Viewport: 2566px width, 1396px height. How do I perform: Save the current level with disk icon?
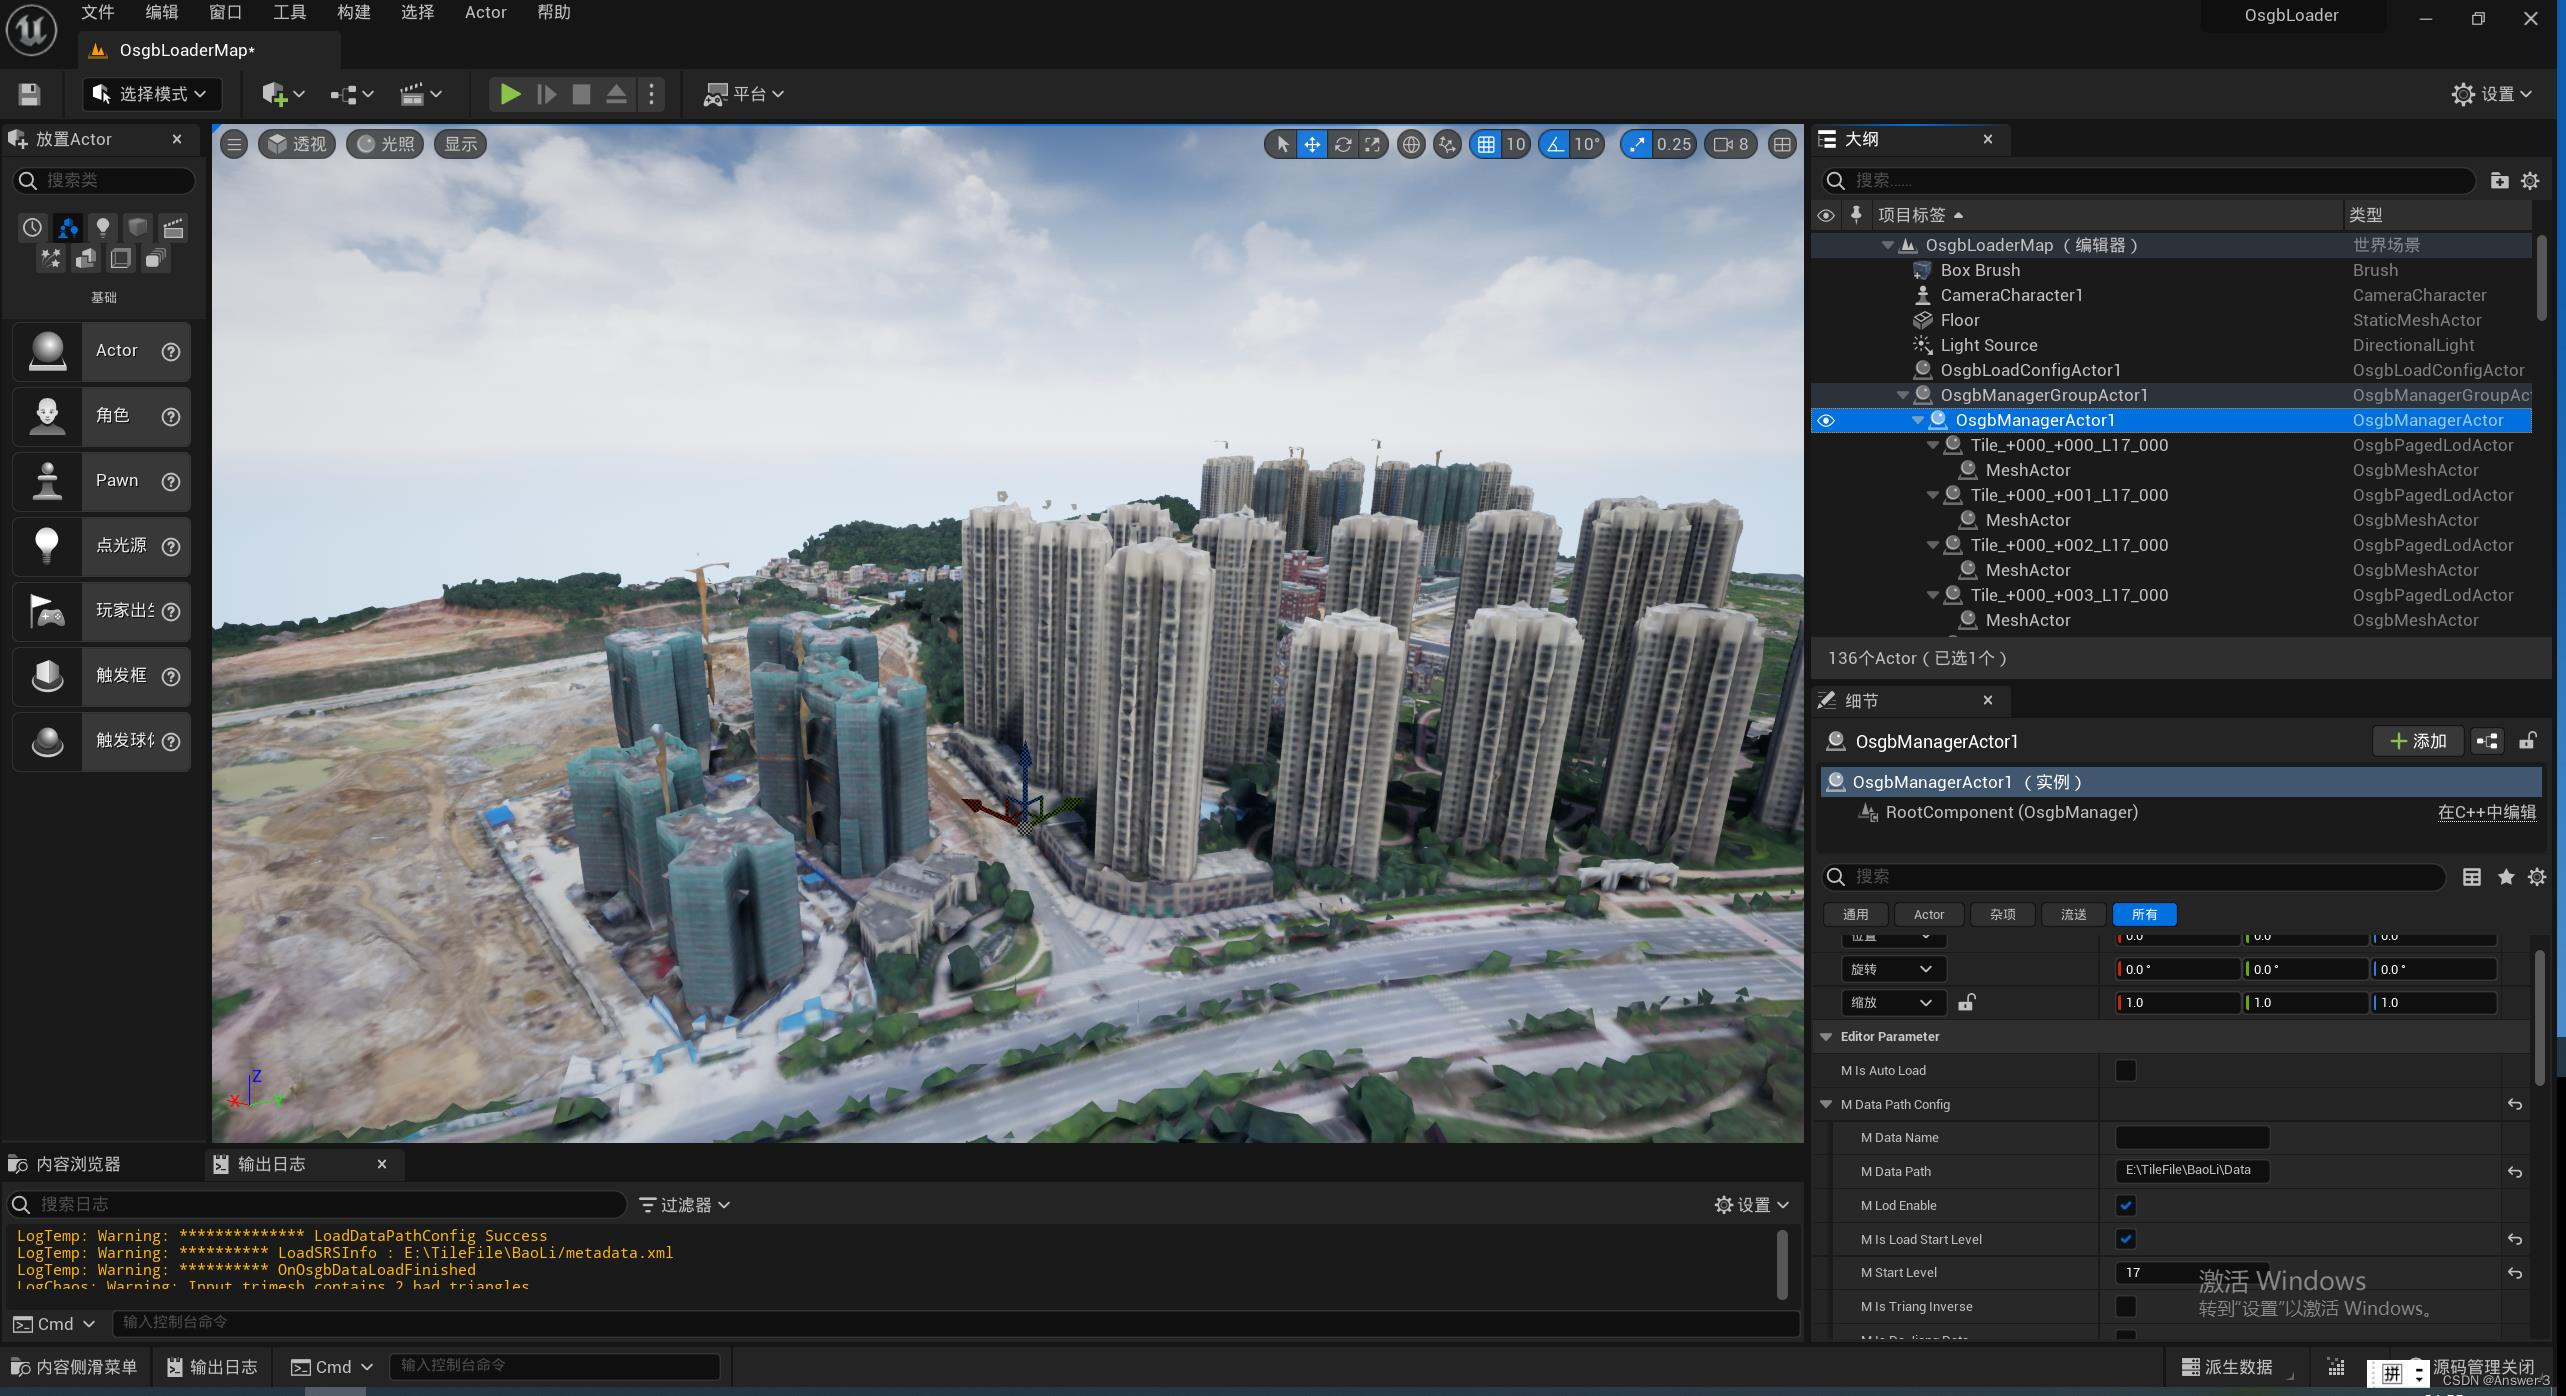29,94
